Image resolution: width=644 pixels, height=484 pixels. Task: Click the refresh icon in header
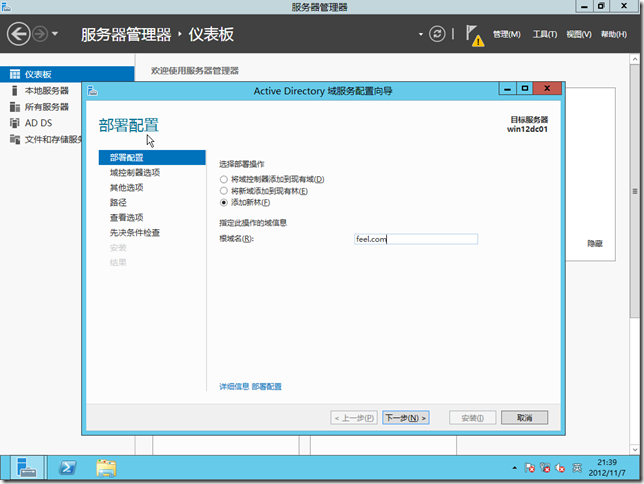[437, 34]
